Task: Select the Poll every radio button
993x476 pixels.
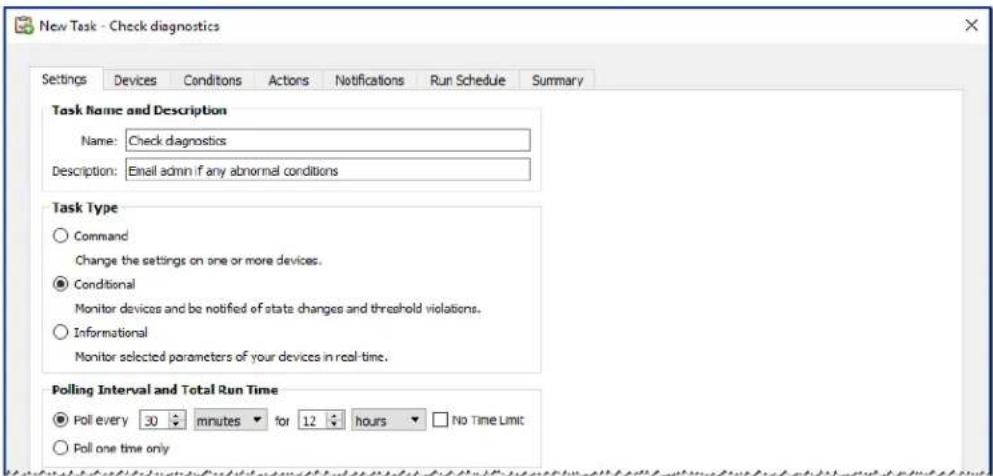Action: [x=60, y=419]
